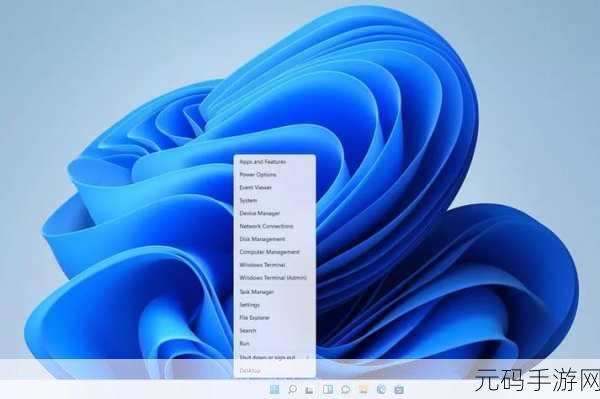Open taskbar Search magnifier icon

(x=292, y=389)
